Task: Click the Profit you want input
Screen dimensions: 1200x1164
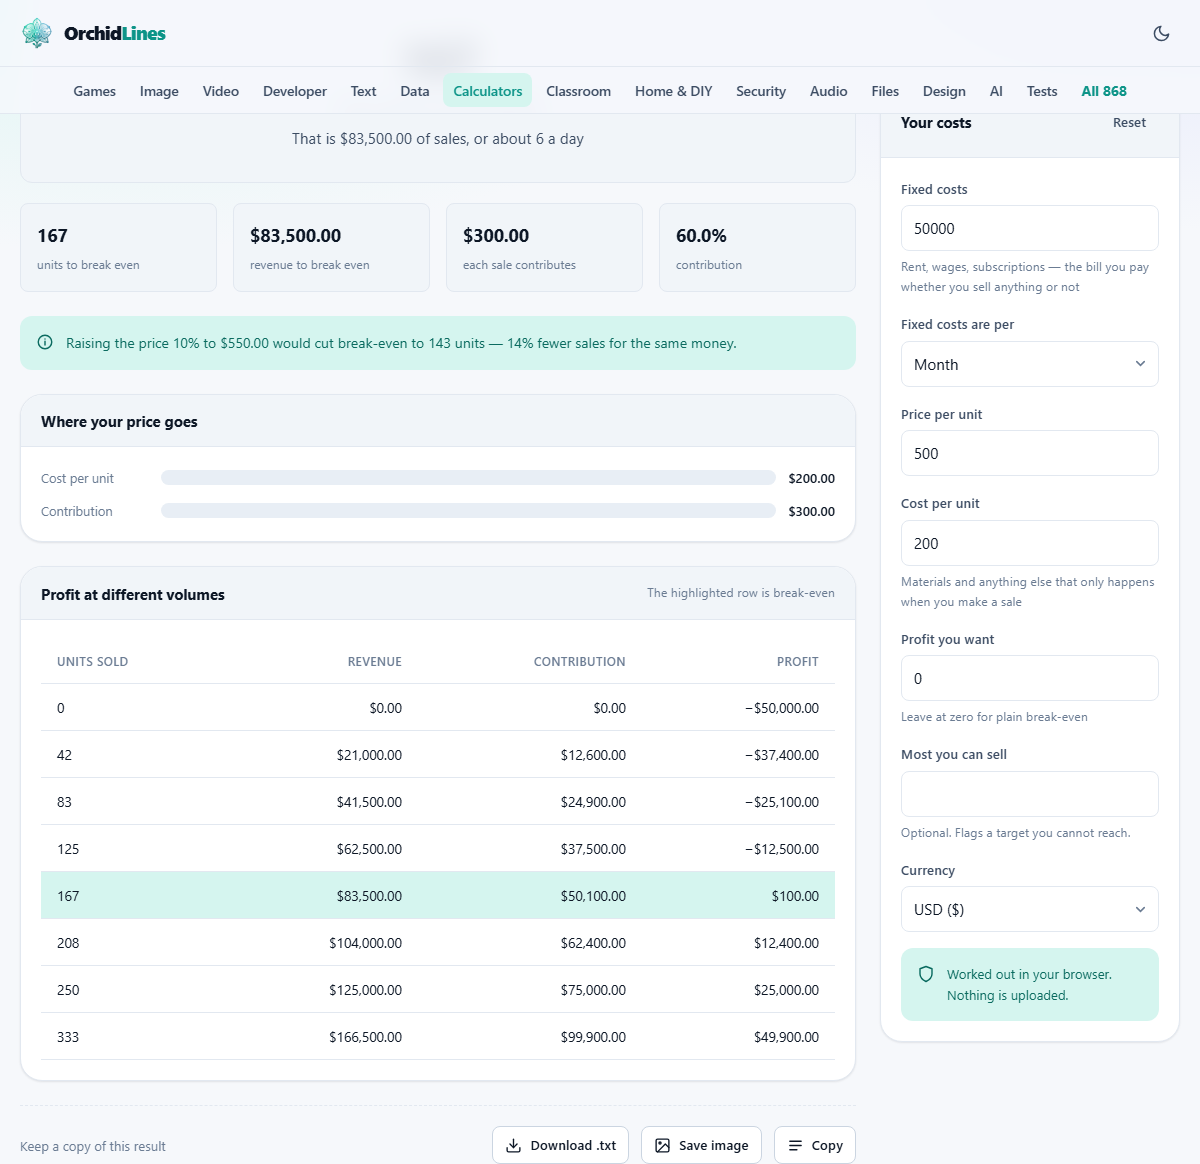Action: click(x=1029, y=678)
